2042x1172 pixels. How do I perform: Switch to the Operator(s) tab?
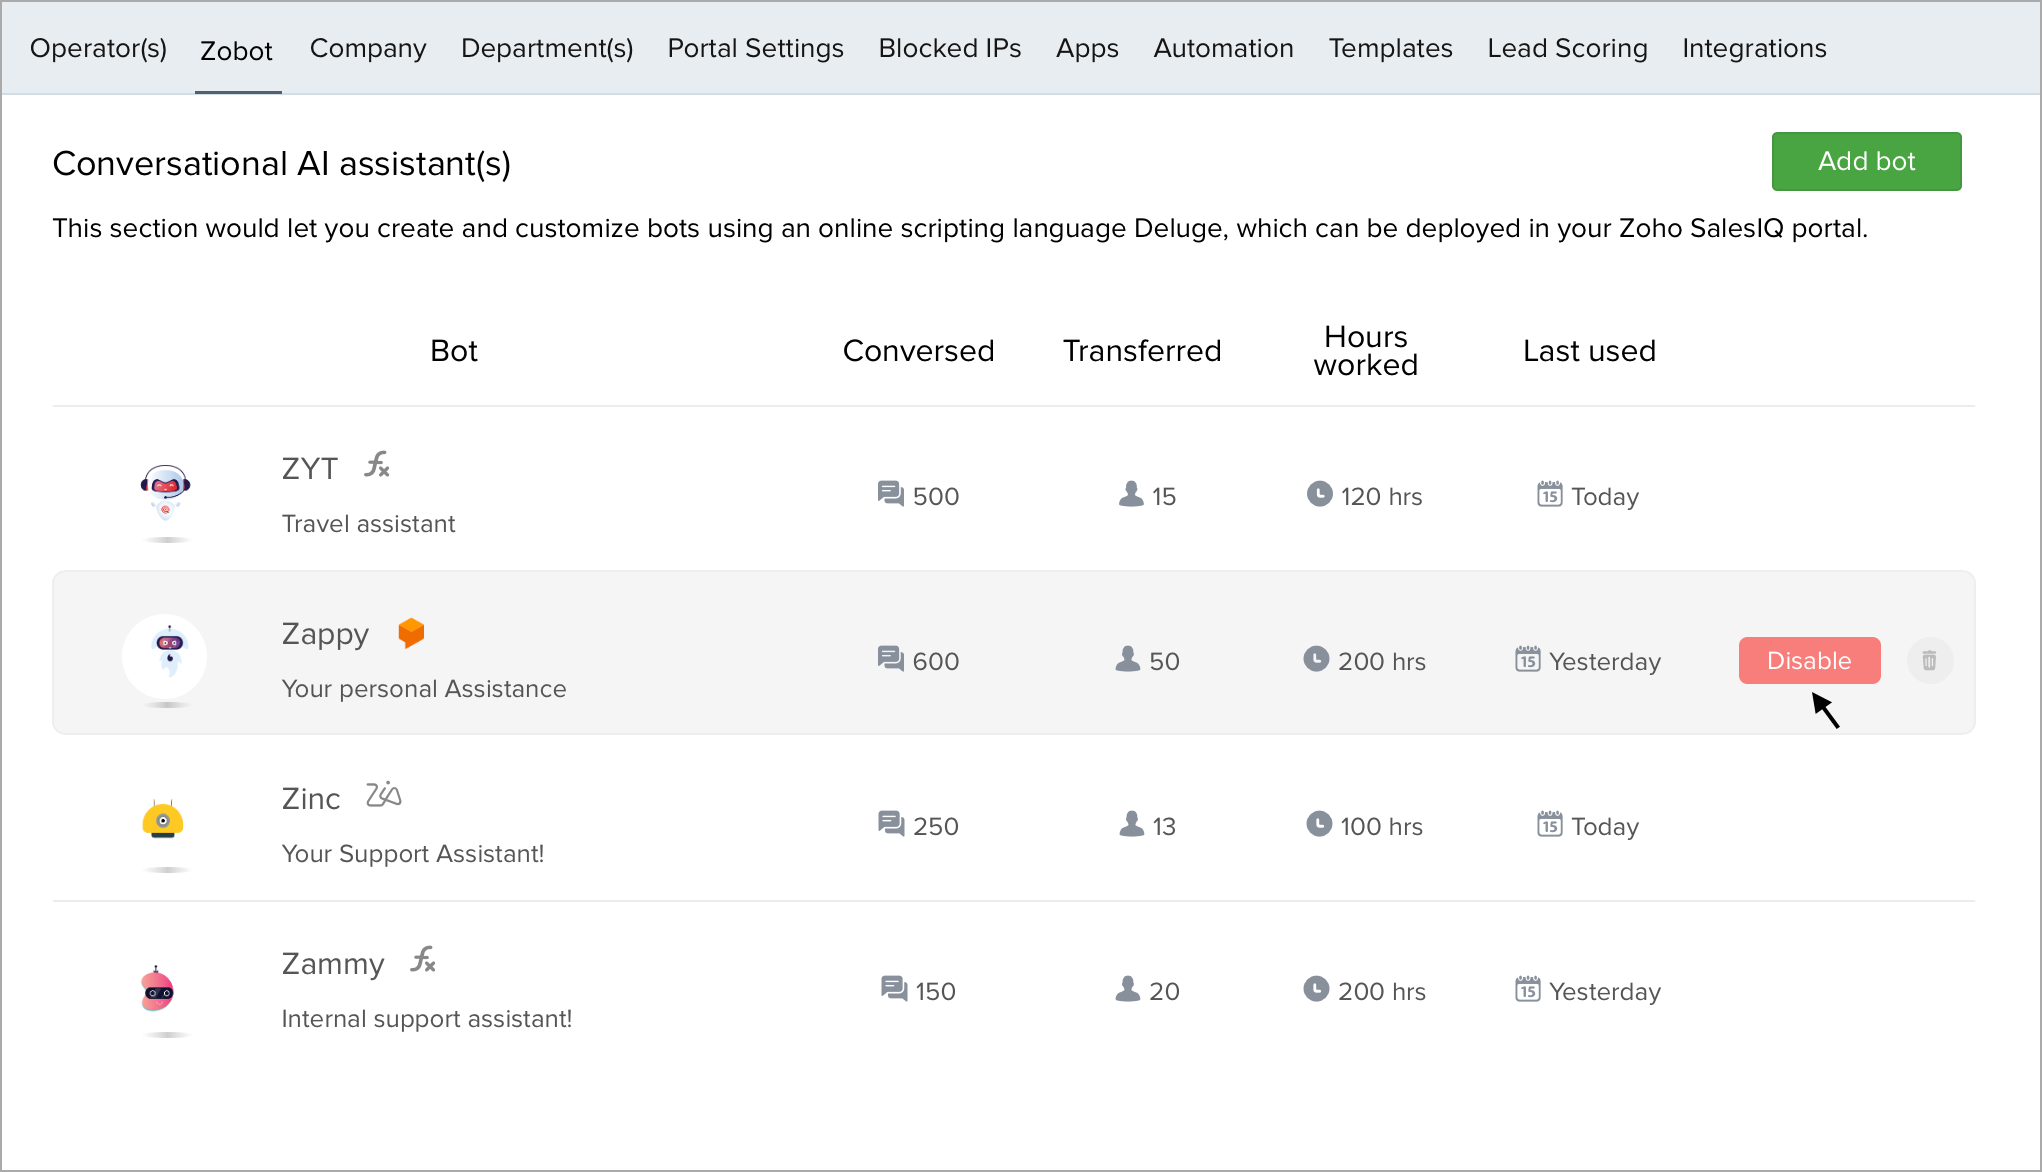pos(98,48)
